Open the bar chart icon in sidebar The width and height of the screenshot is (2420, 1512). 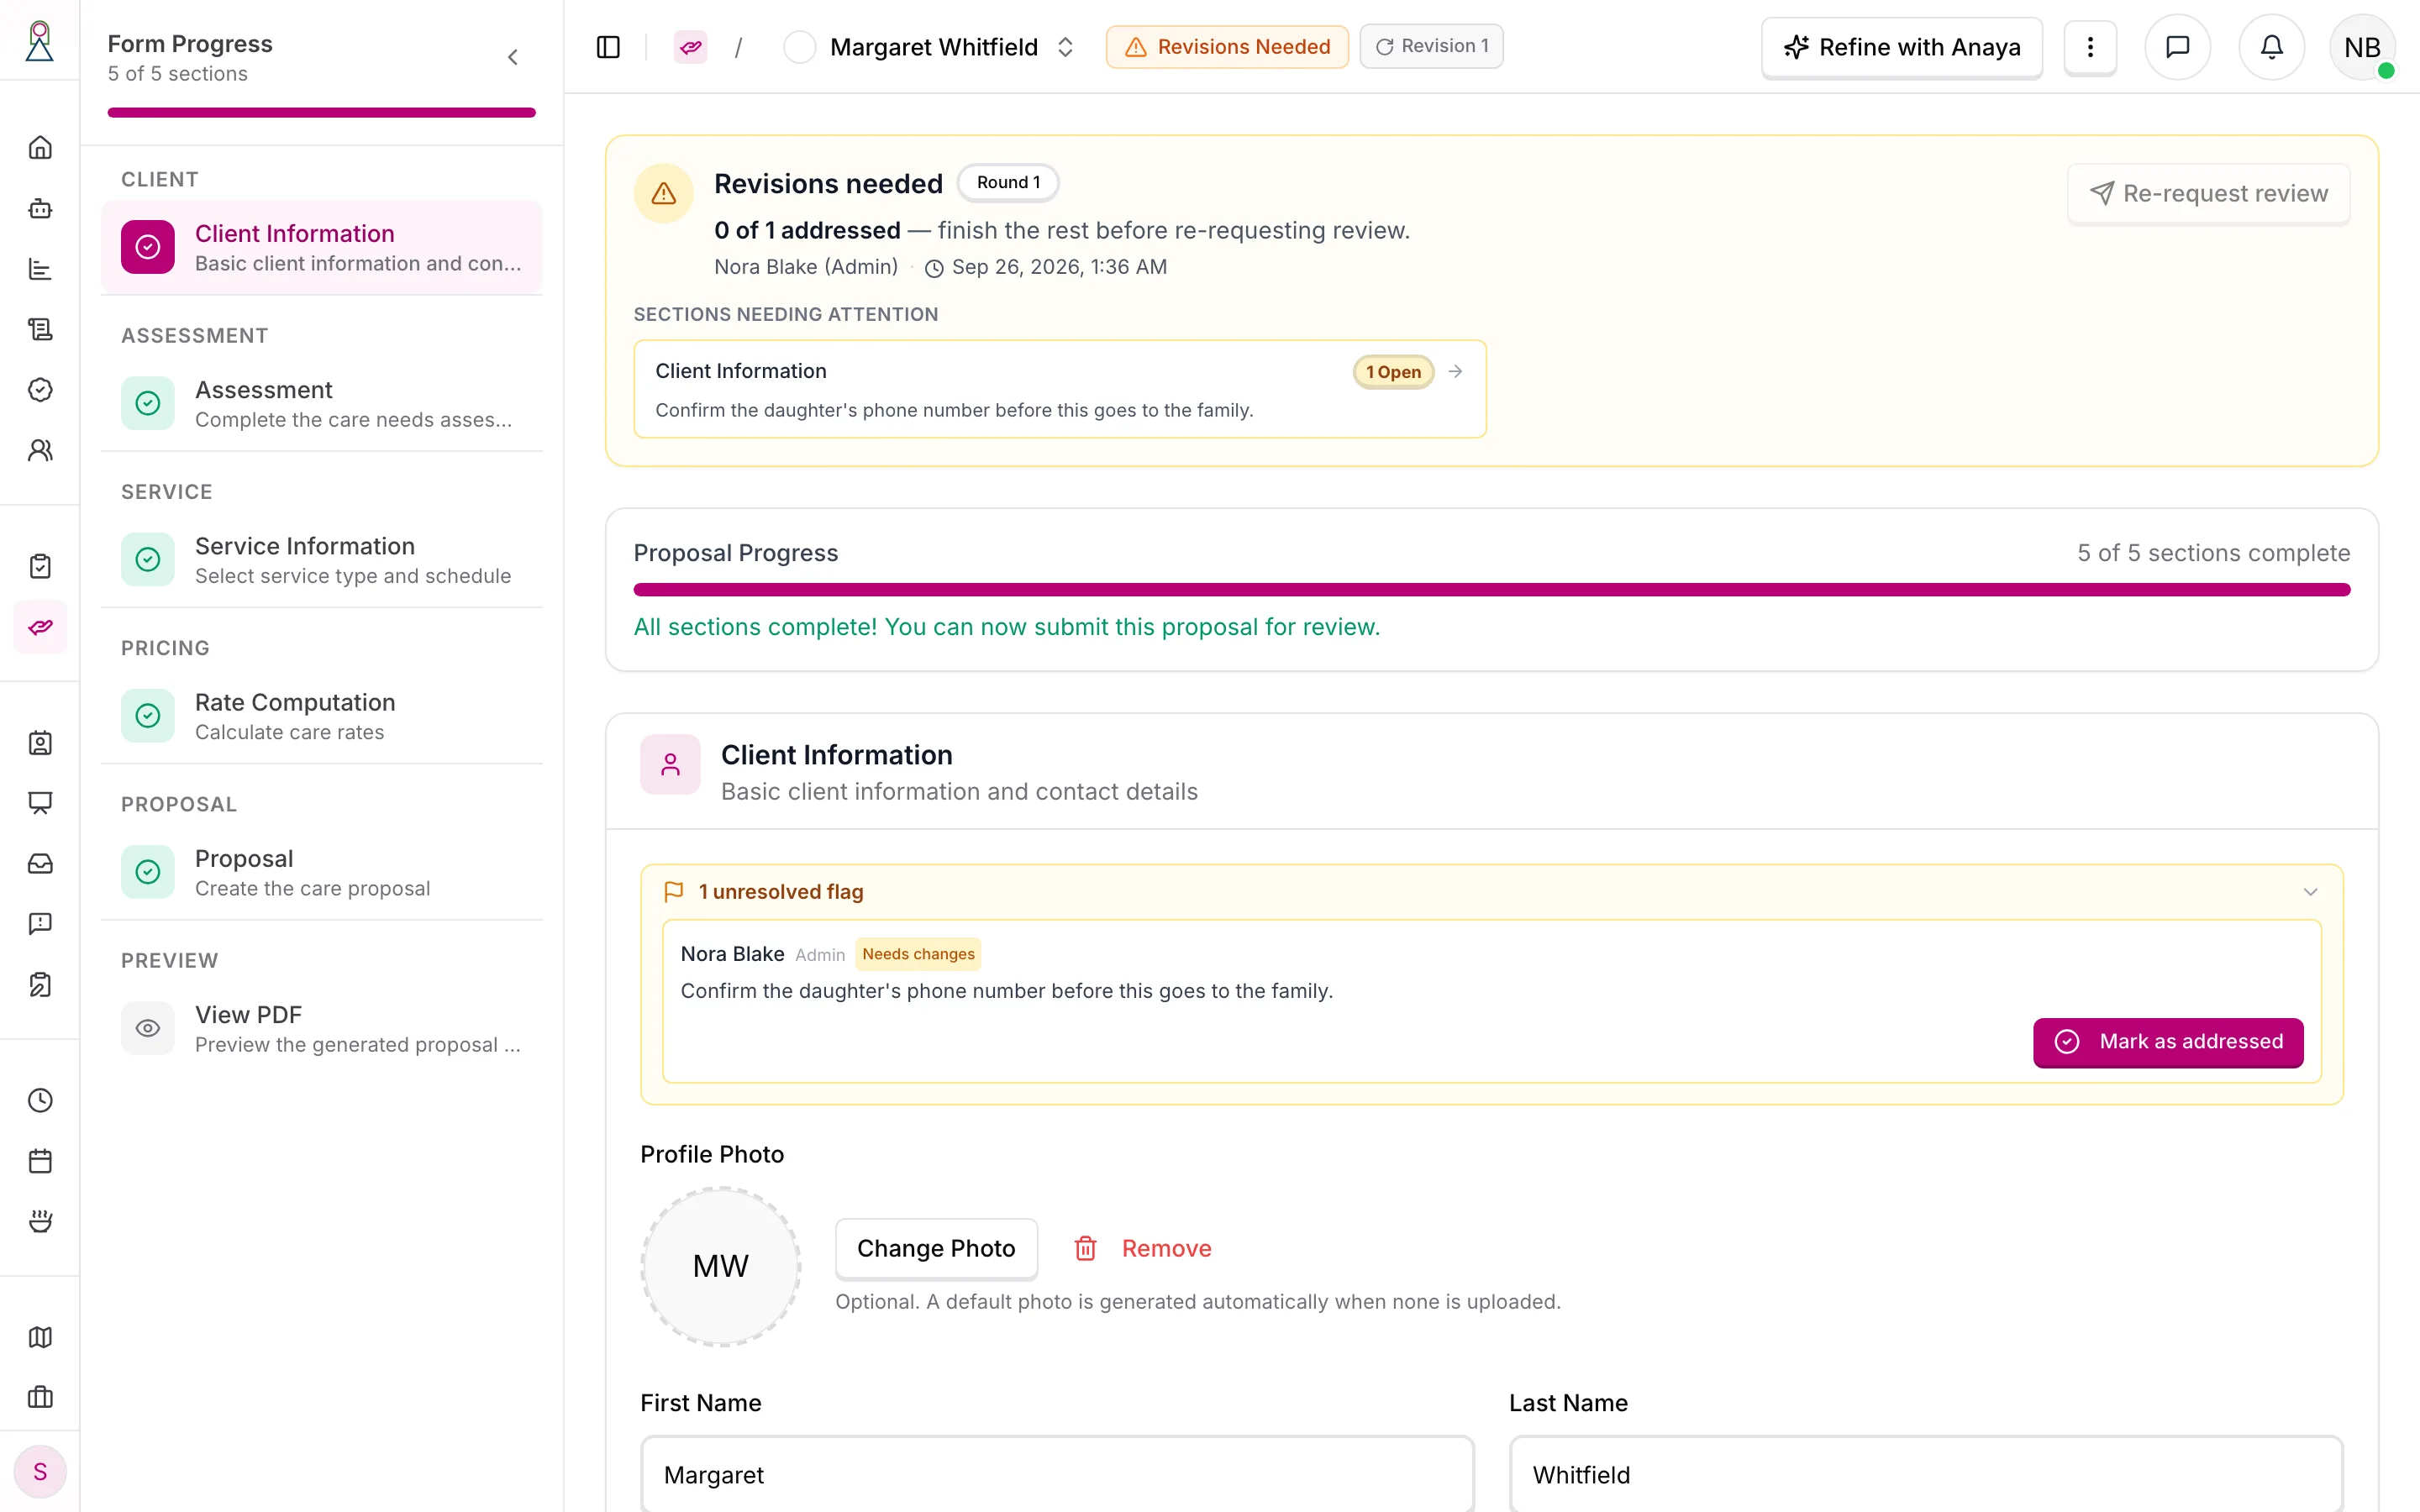coord(40,269)
